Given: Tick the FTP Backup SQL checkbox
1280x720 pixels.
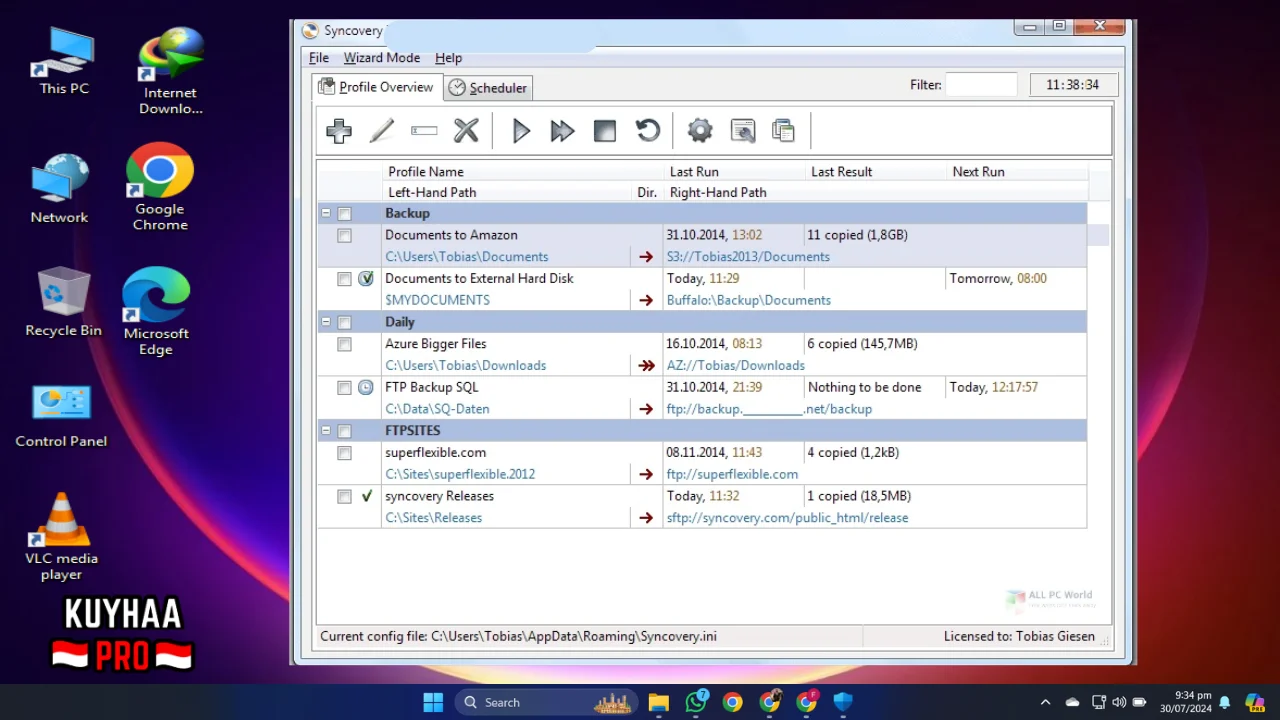Looking at the screenshot, I should 345,388.
